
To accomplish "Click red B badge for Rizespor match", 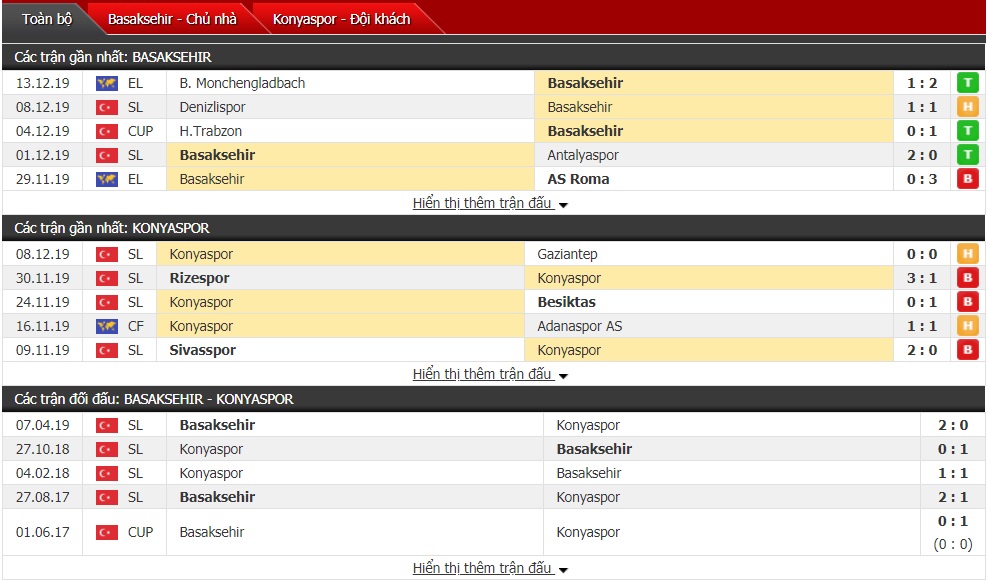I will point(968,278).
